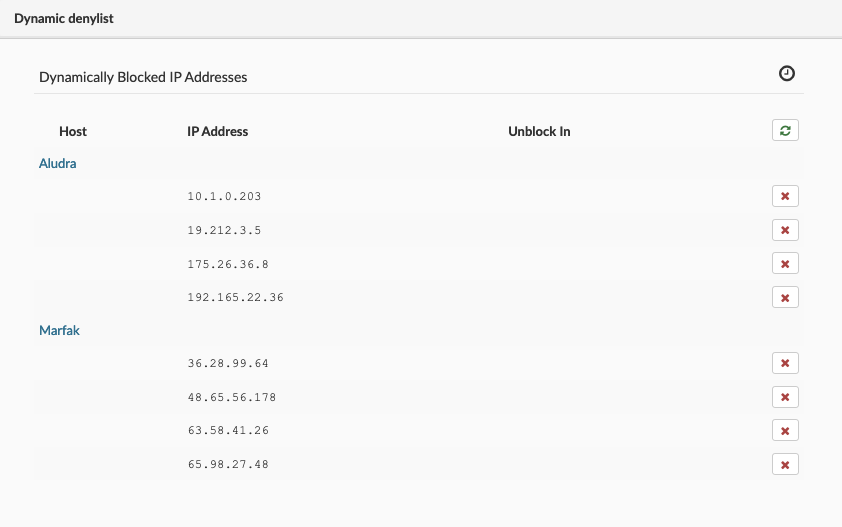Unblock IP address 36.28.99.64
Image resolution: width=842 pixels, height=527 pixels.
(785, 364)
